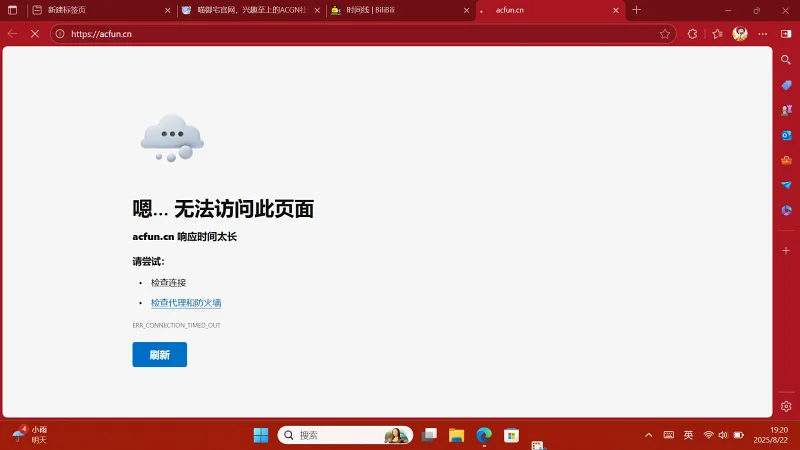This screenshot has height=450, width=800.
Task: Switch to the Bilibili timeline tab
Action: pyautogui.click(x=401, y=10)
